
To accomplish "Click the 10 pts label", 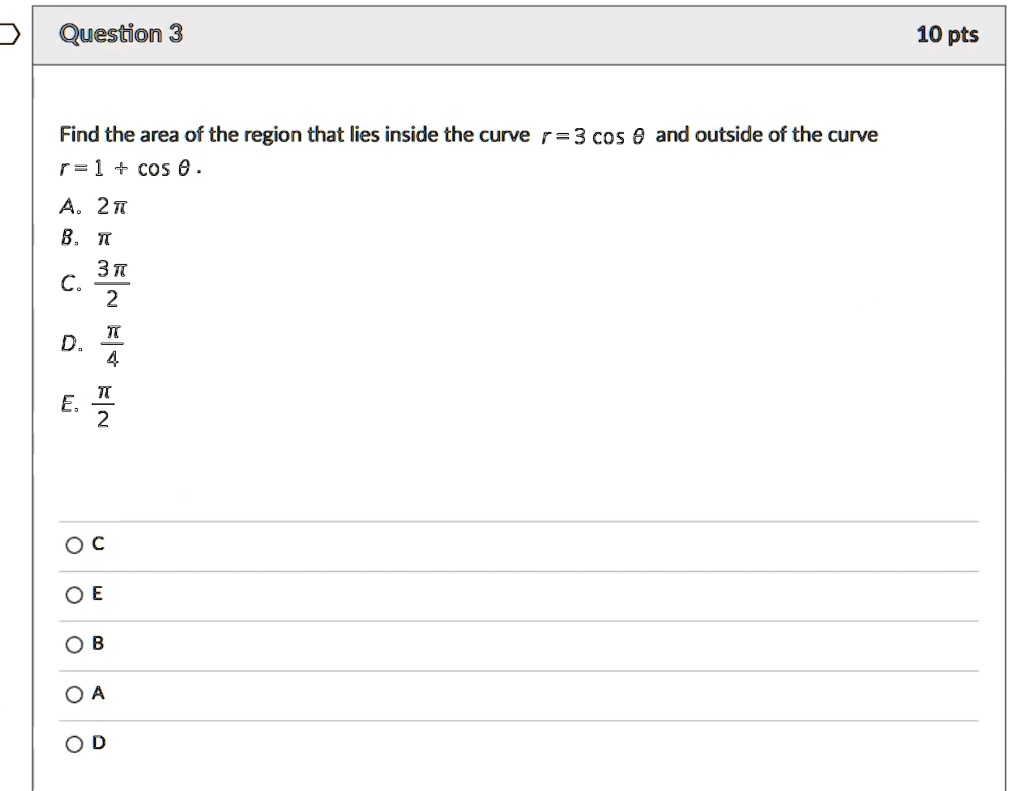I will pyautogui.click(x=948, y=32).
